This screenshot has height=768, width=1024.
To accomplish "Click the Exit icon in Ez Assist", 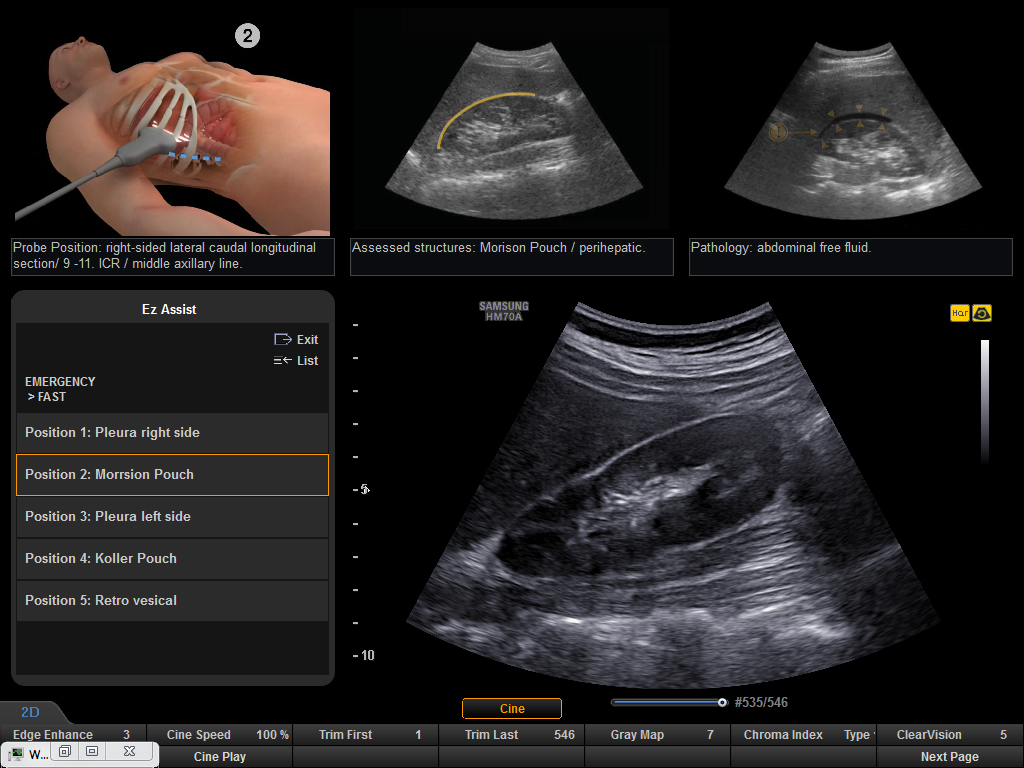I will (x=282, y=340).
